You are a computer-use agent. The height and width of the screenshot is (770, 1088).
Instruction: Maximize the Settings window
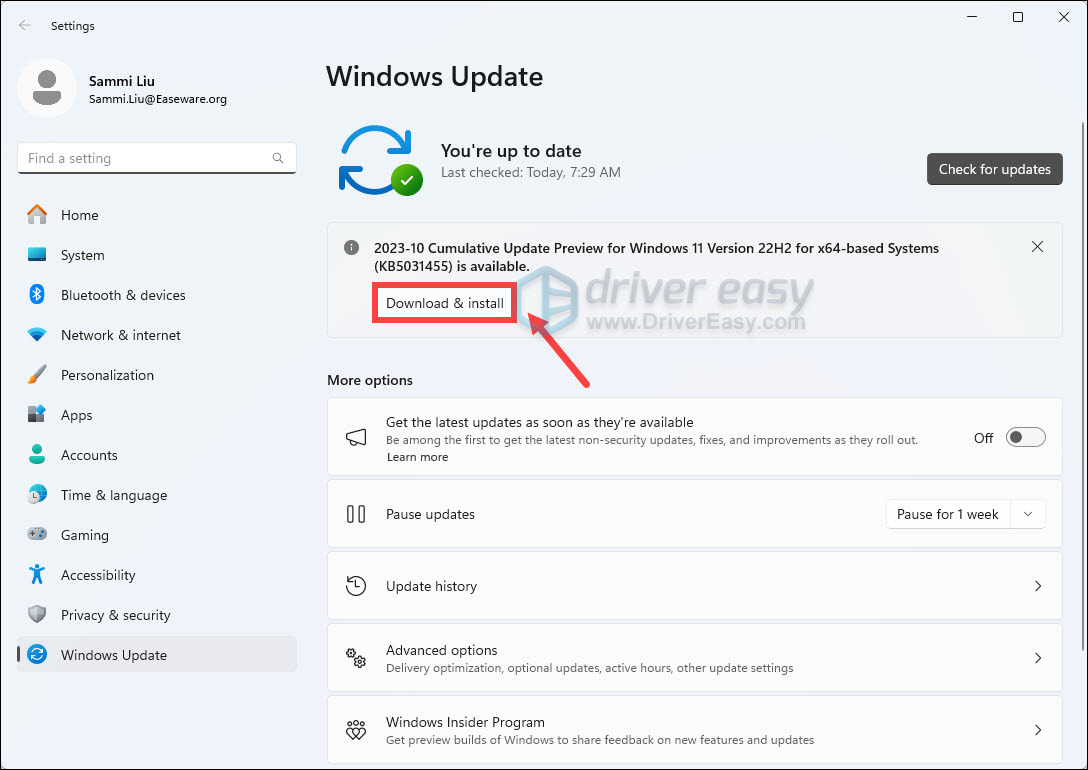1018,17
